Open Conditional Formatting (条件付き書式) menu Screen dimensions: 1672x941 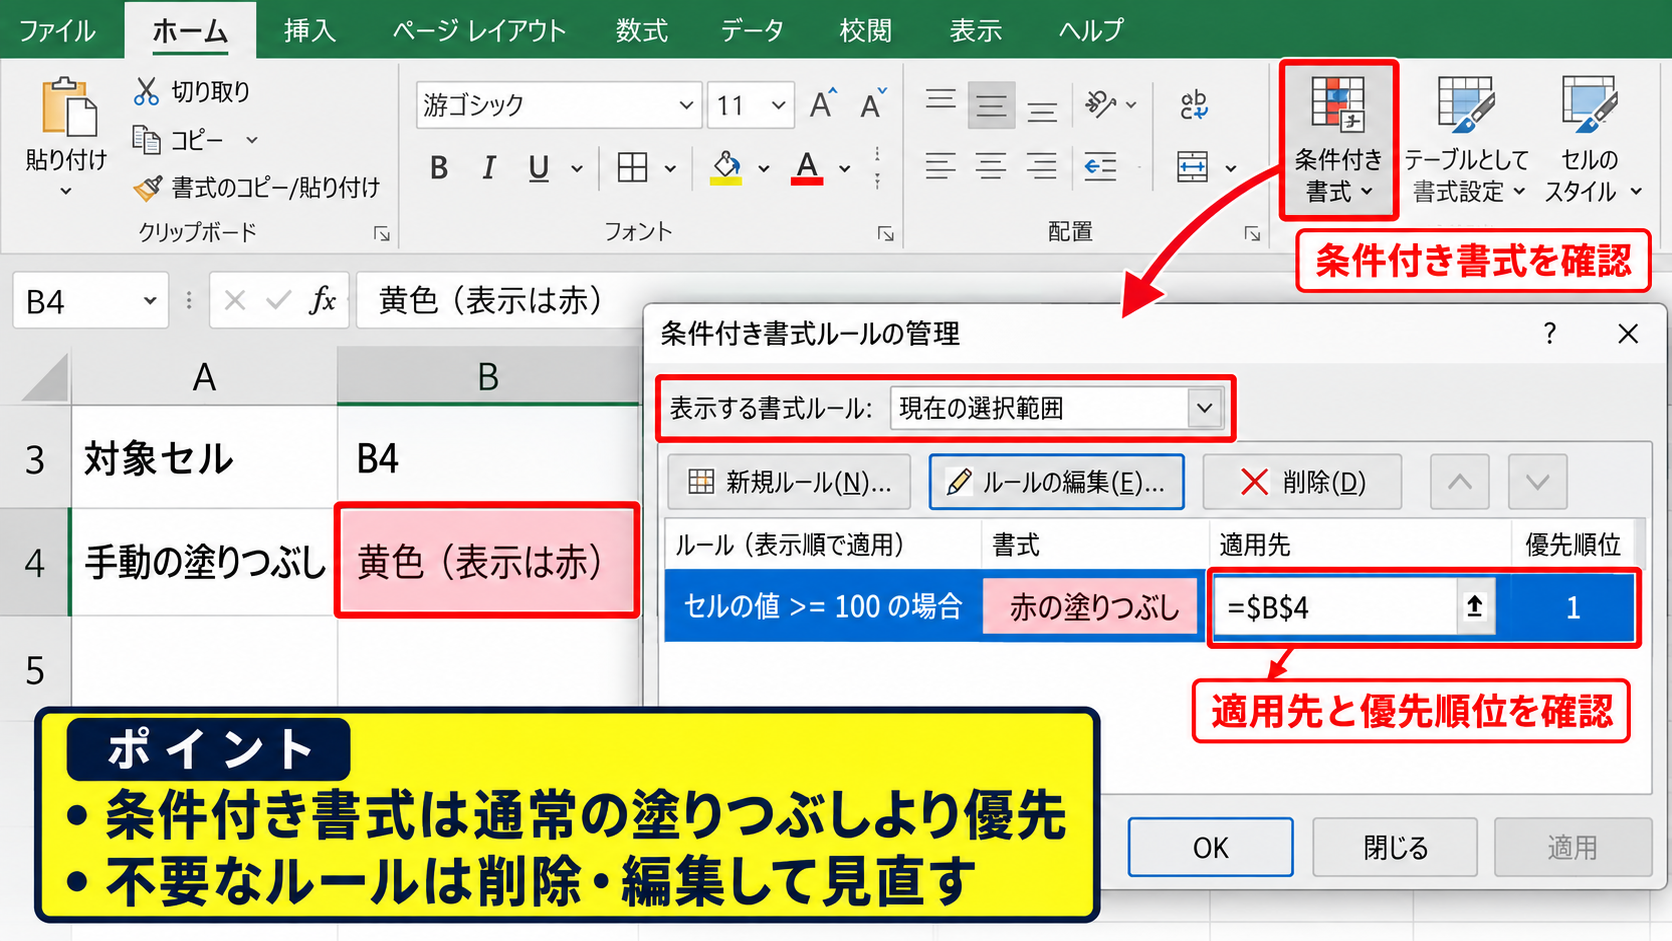pyautogui.click(x=1338, y=140)
